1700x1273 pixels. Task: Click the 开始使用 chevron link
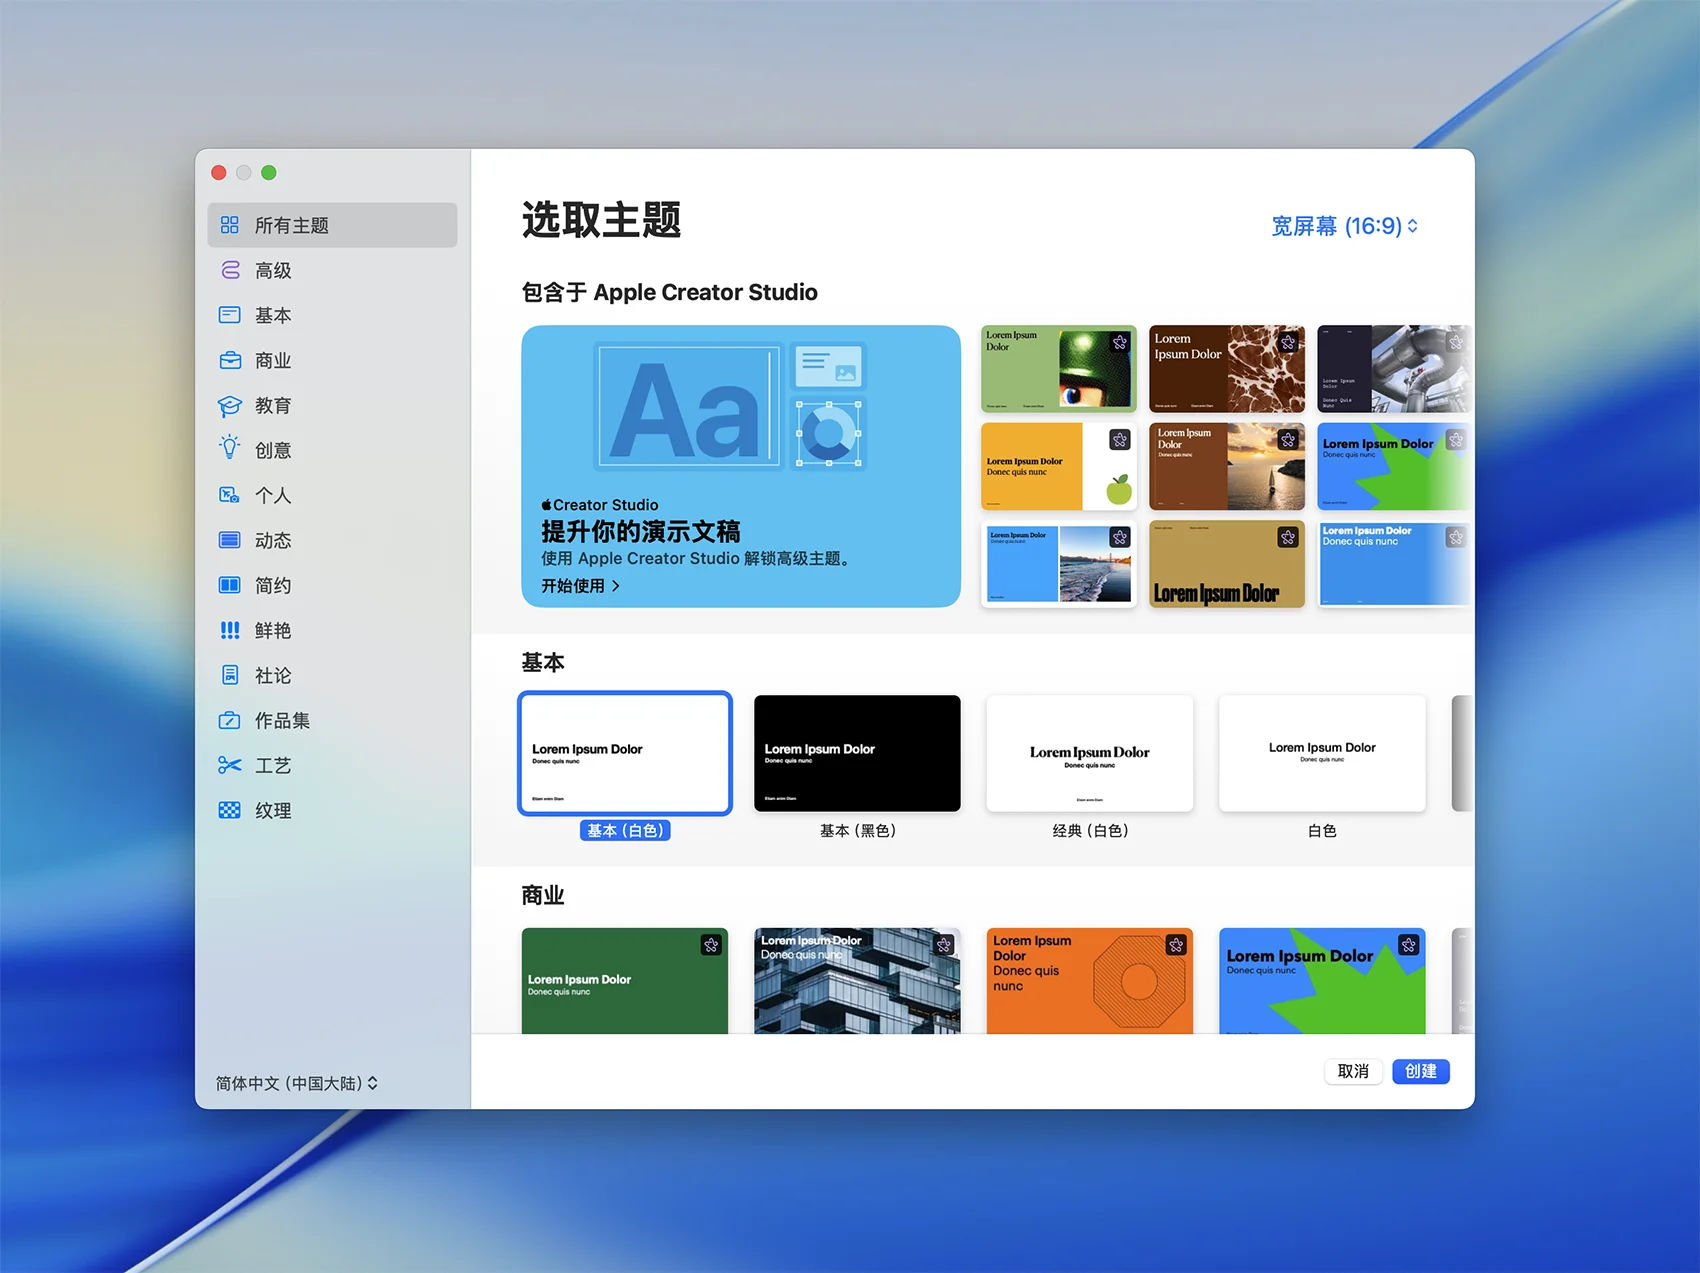tap(581, 586)
